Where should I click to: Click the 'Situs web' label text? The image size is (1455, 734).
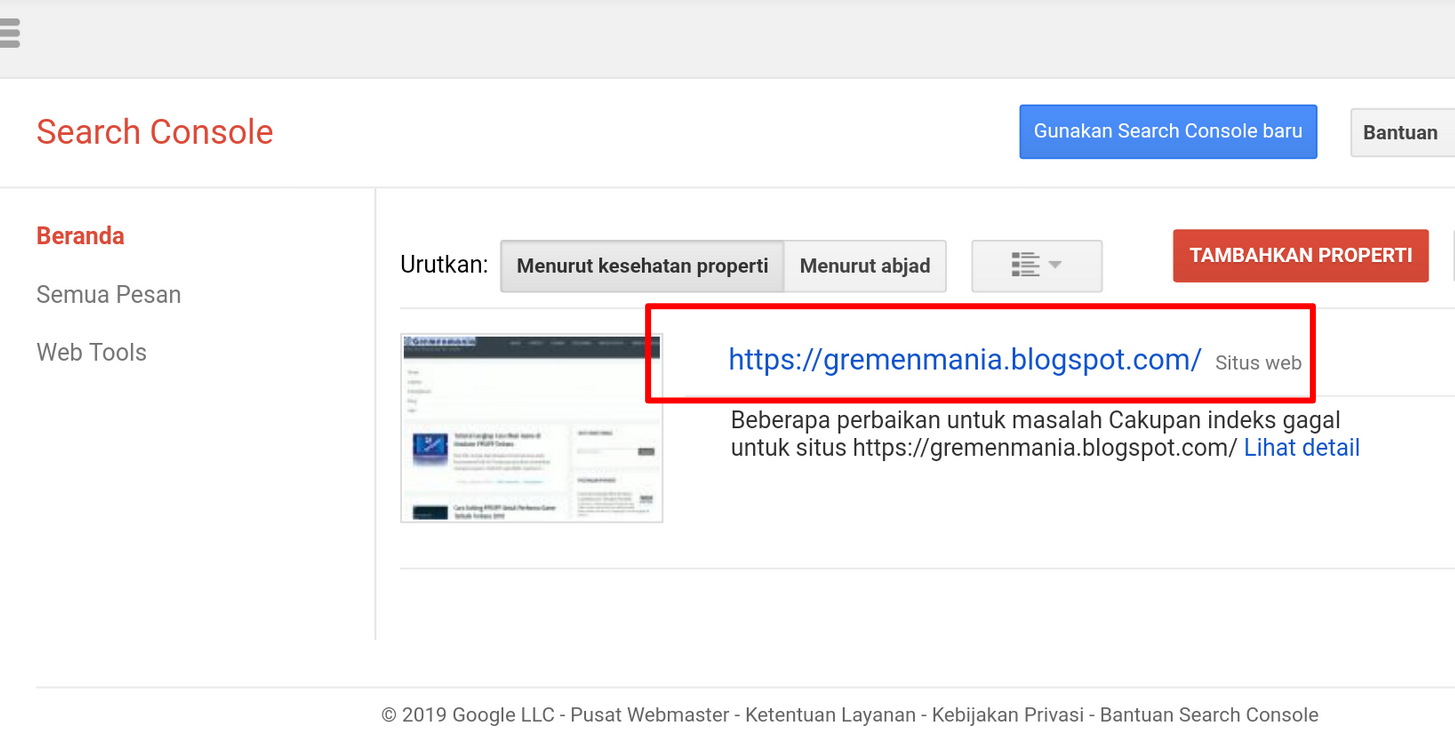1258,363
